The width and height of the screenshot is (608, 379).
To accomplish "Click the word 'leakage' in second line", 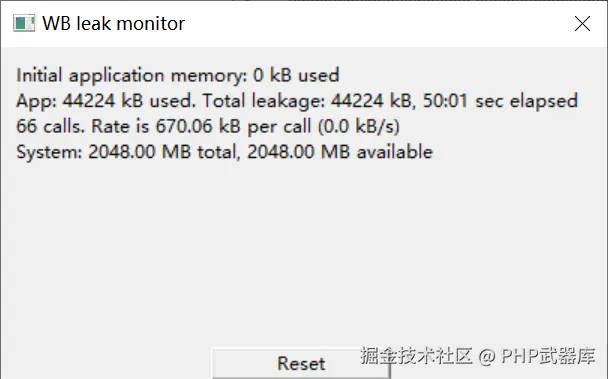I will tap(288, 101).
